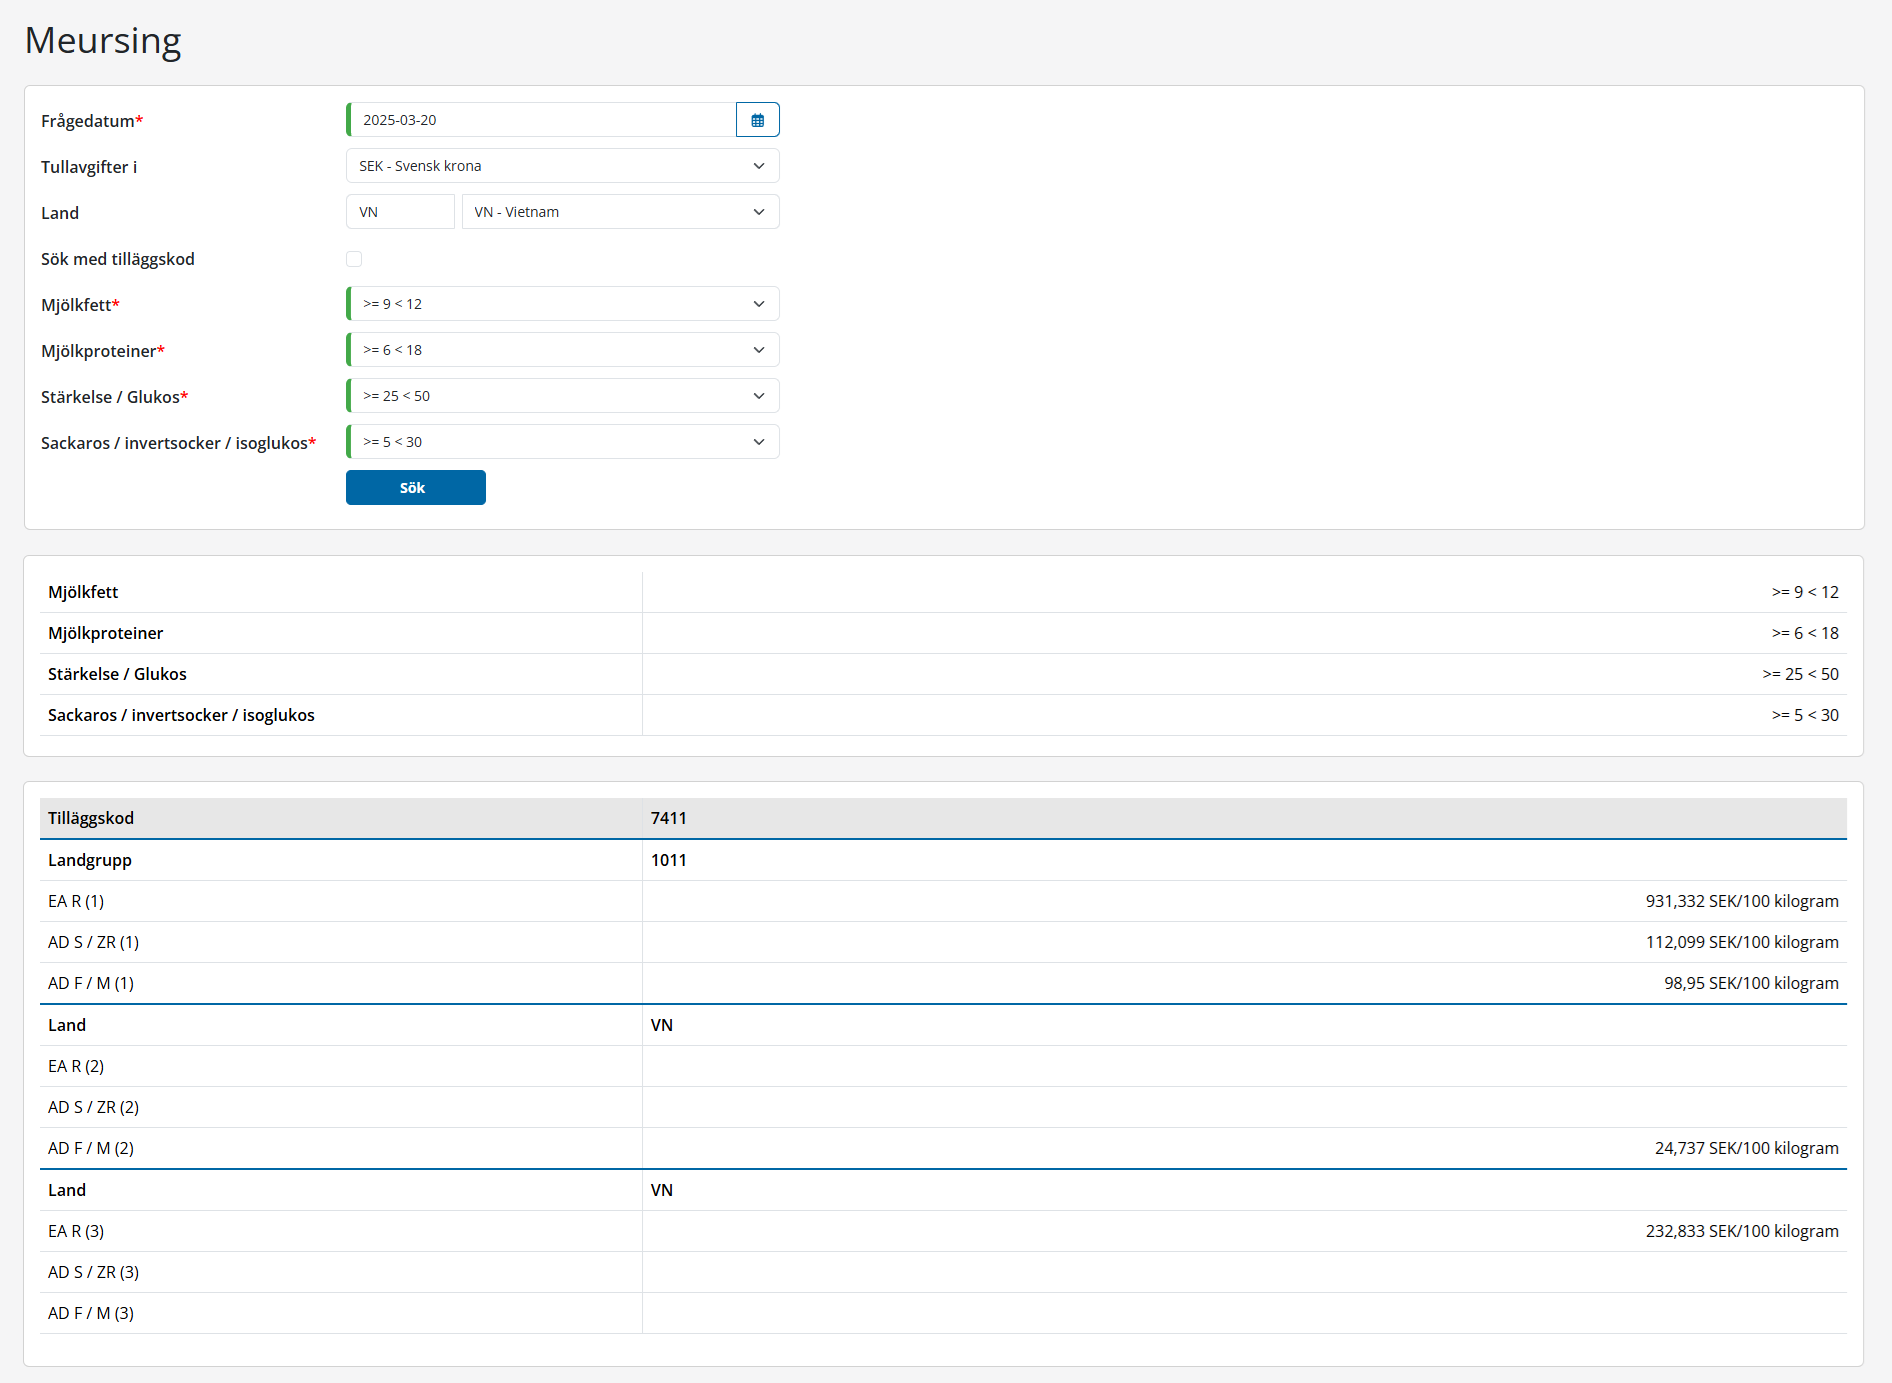Expand the VN - Vietnam country dropdown
This screenshot has height=1383, width=1892.
(x=620, y=212)
